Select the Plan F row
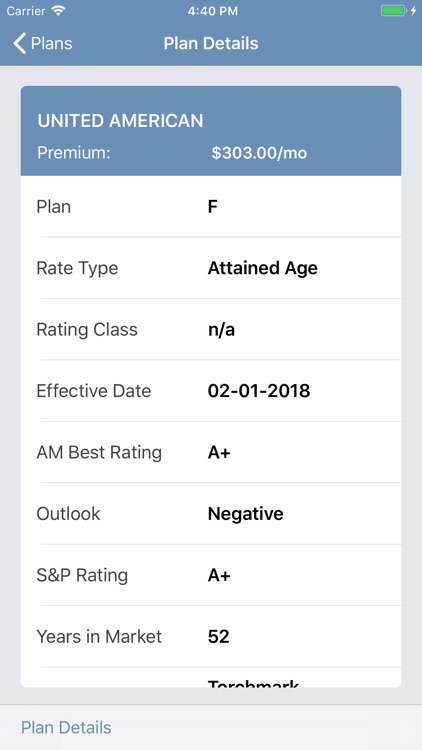 (211, 207)
